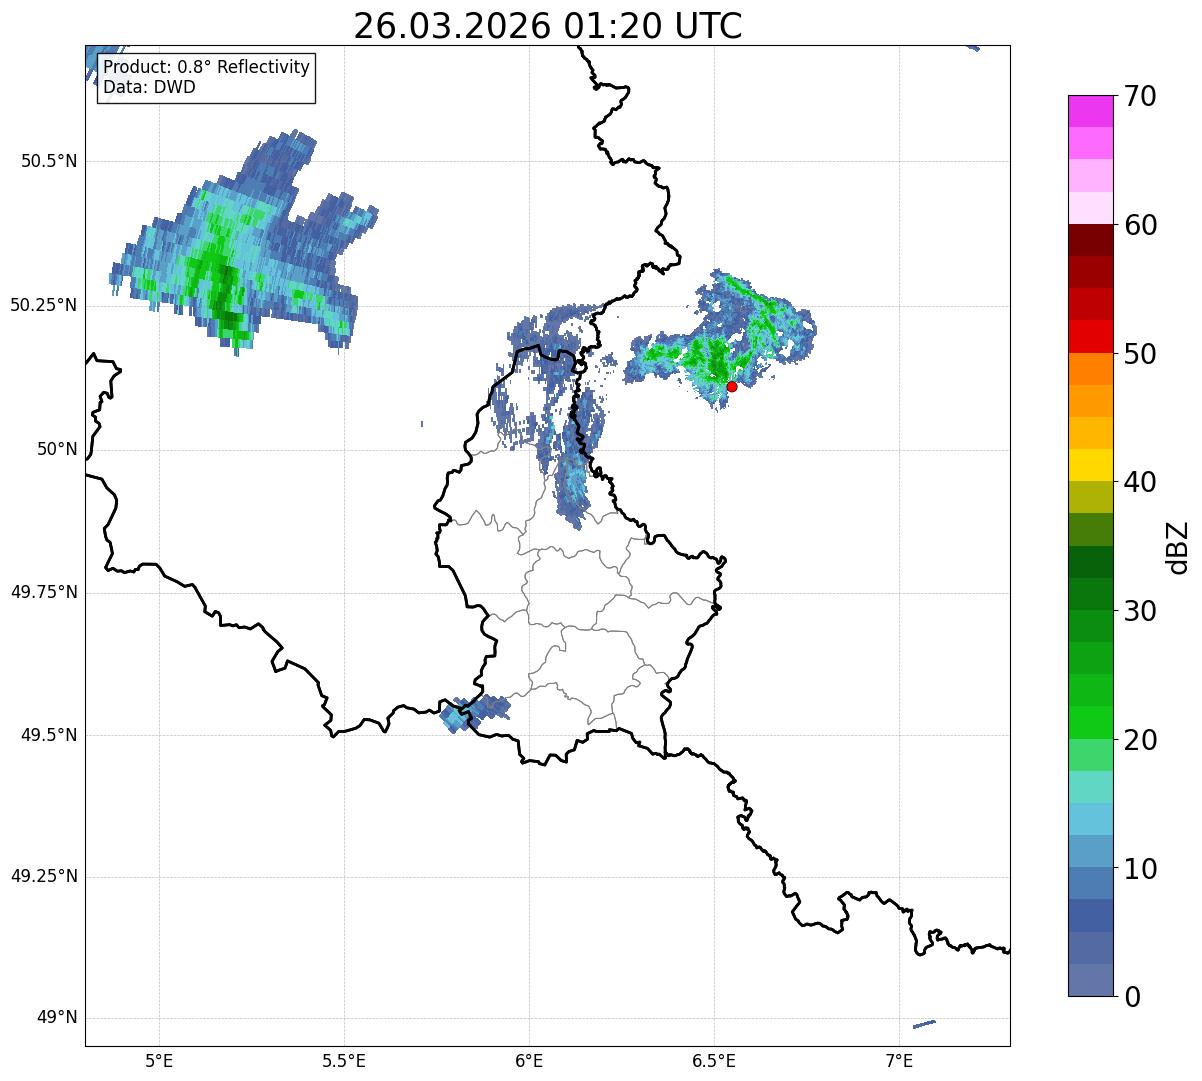The height and width of the screenshot is (1081, 1202).
Task: Click the tiny radar echo near 49°N 7°E
Action: (924, 1024)
